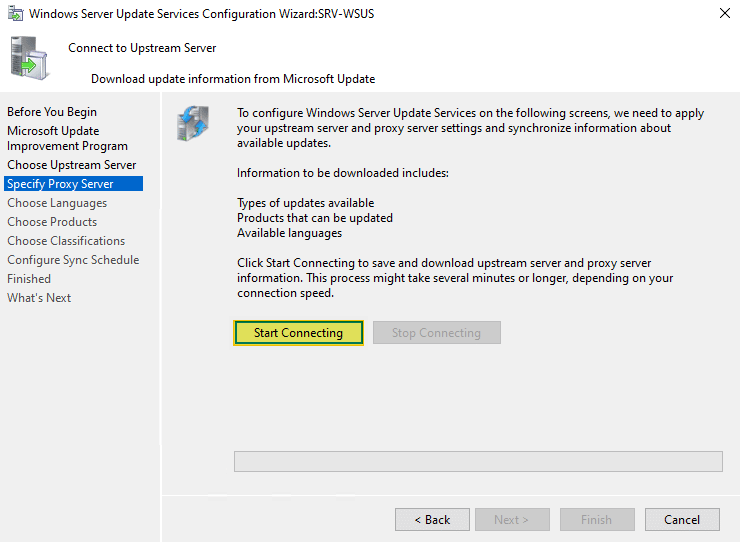Click the 'Available languages' line
Screen dimensions: 740x542
[289, 233]
